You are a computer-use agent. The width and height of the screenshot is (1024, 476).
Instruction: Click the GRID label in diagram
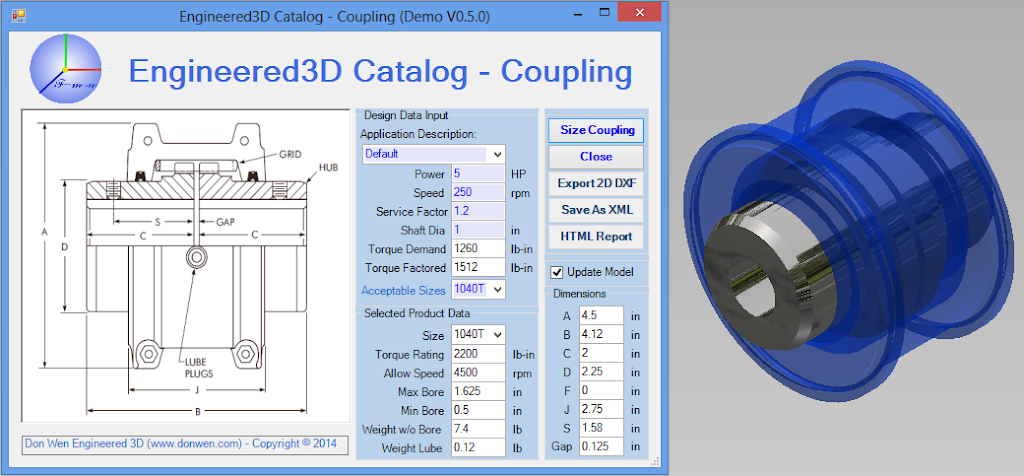click(290, 155)
